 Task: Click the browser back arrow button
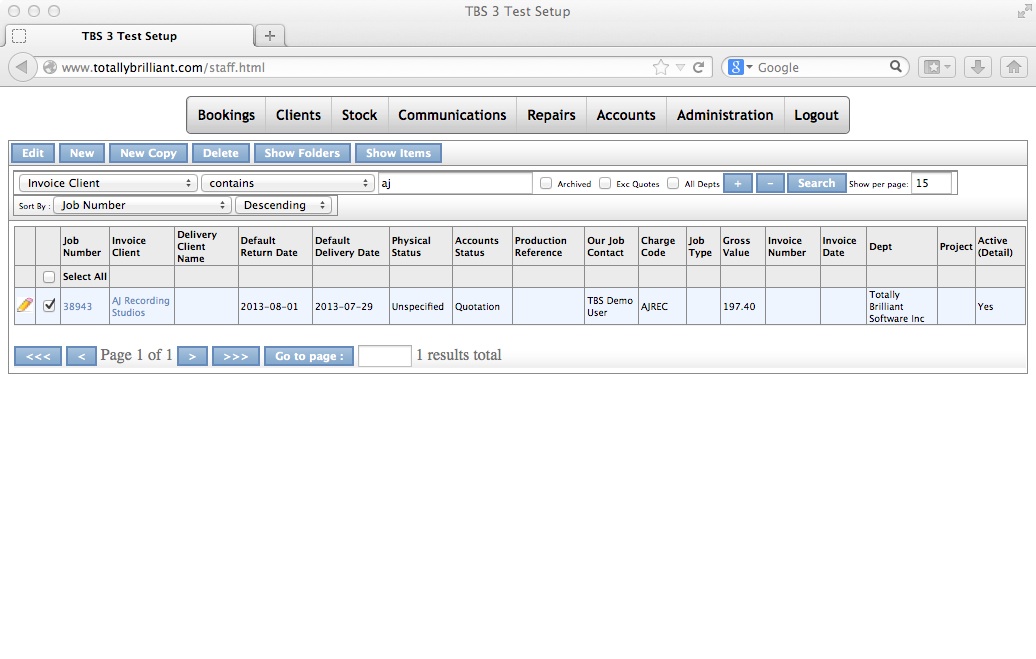tap(22, 67)
